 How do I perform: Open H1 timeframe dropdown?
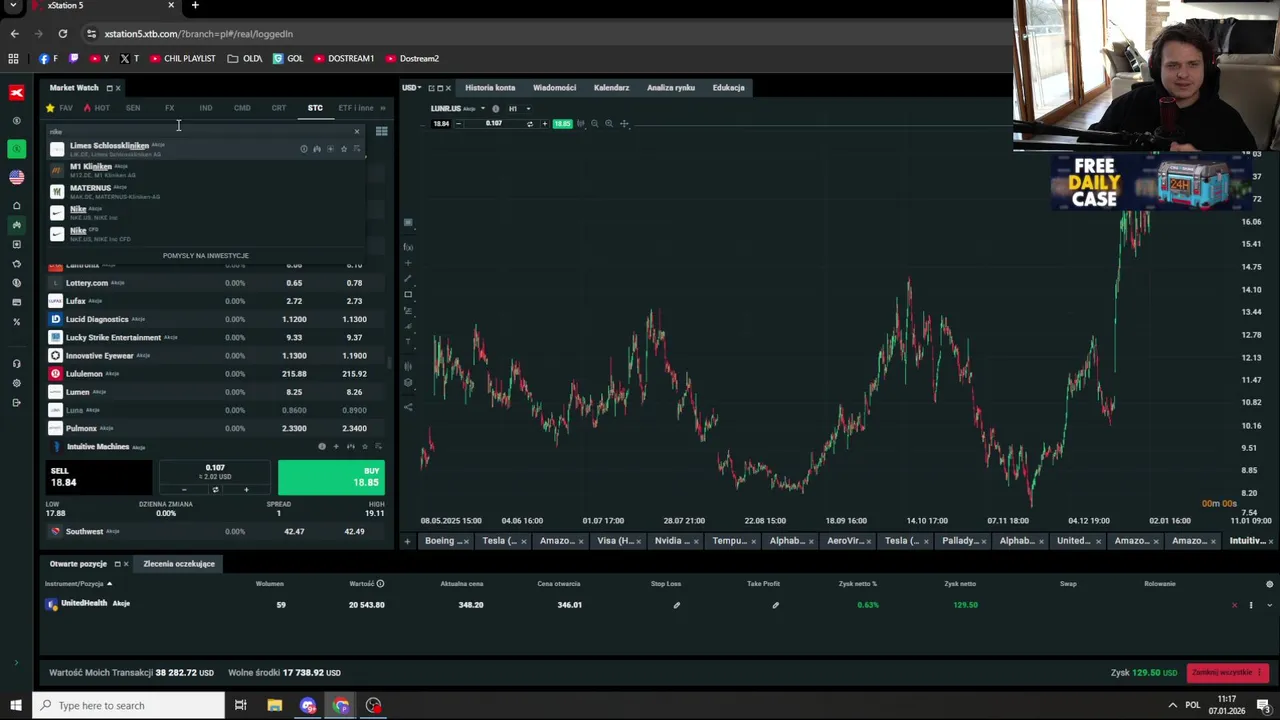click(519, 108)
